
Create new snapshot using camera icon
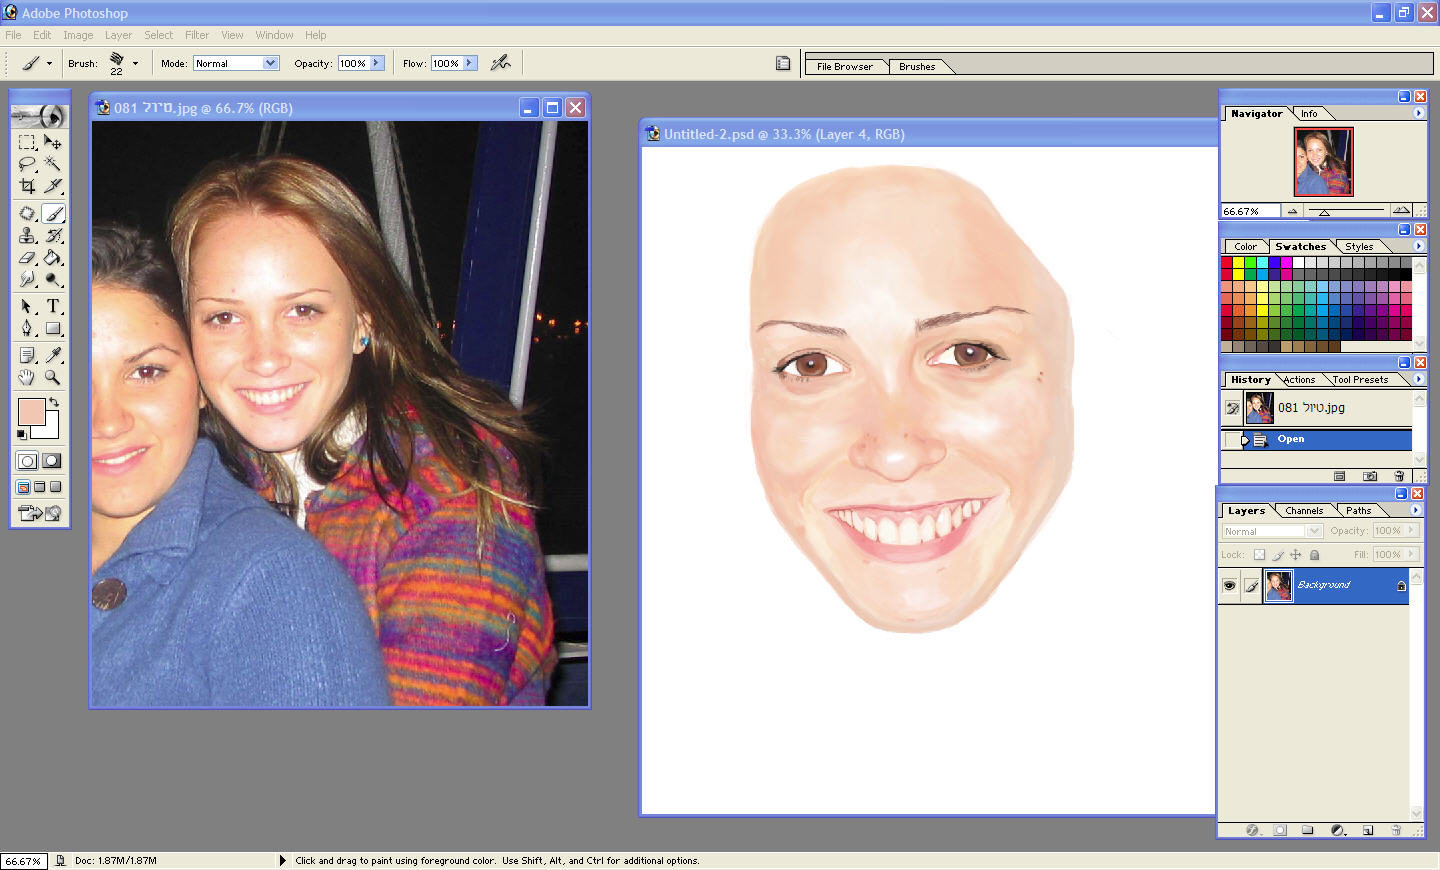coord(1369,476)
